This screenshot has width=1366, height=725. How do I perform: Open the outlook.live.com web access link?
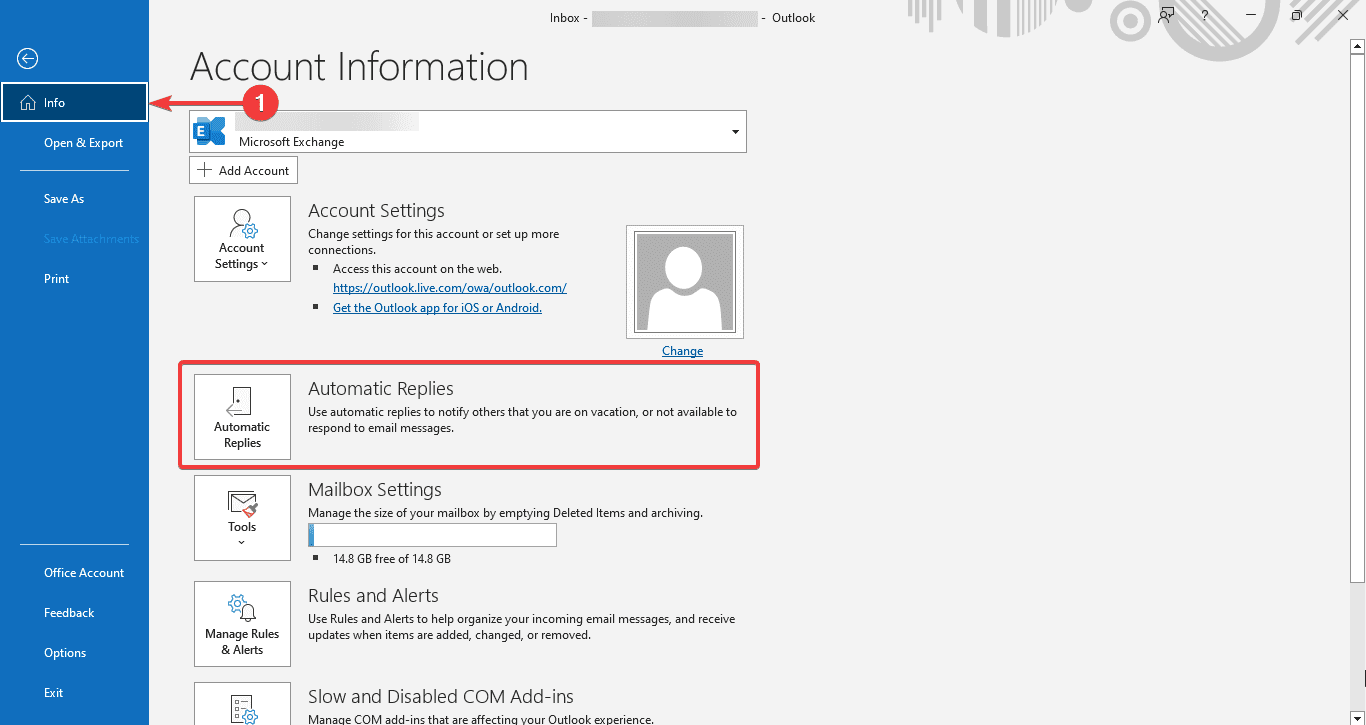pos(449,288)
